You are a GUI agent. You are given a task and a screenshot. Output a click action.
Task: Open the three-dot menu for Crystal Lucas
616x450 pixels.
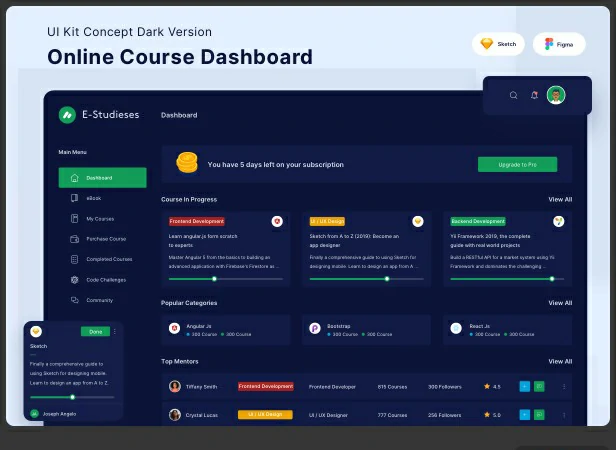(x=564, y=415)
